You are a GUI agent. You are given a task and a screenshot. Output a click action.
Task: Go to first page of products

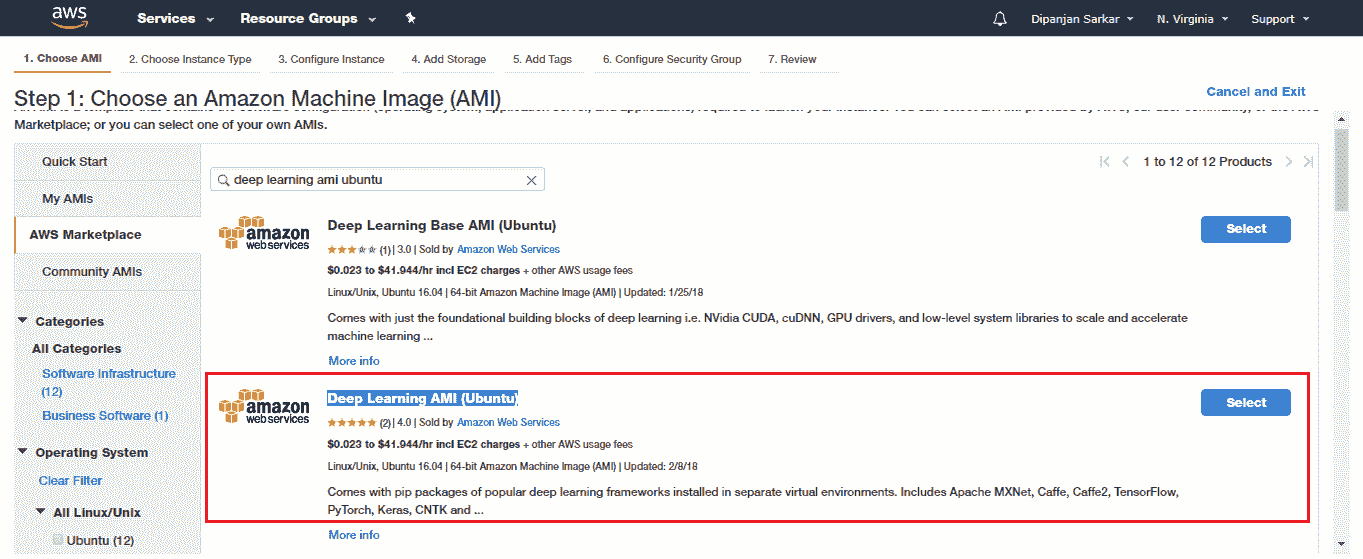[x=1104, y=162]
